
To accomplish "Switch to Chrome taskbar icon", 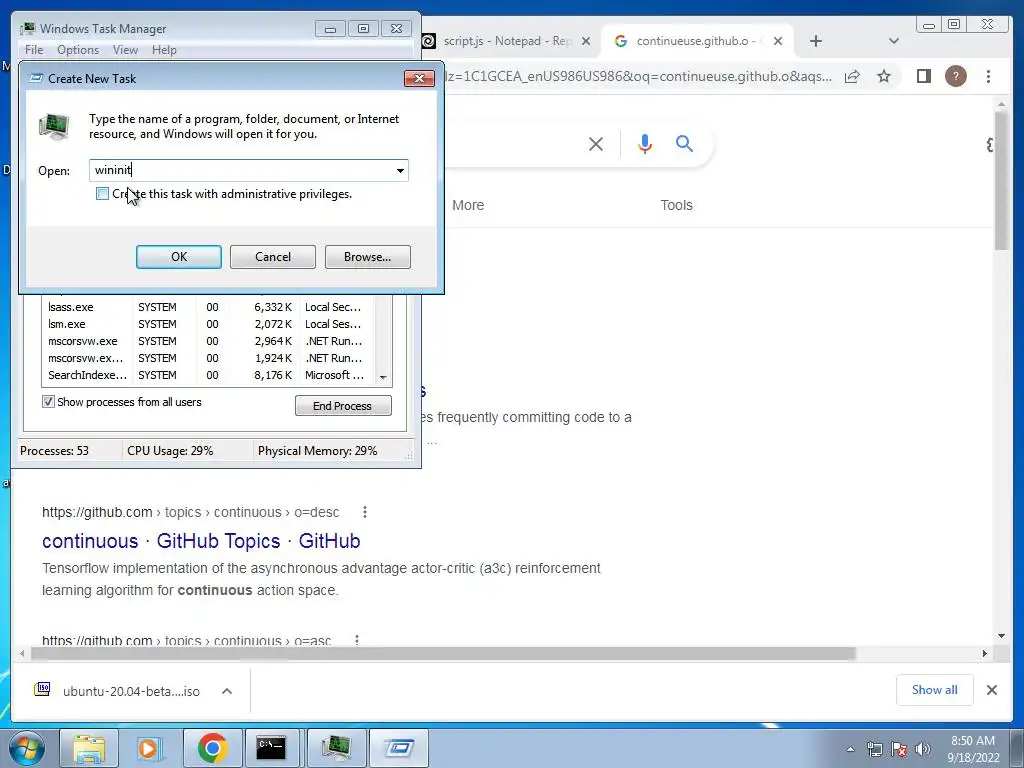I will point(212,748).
